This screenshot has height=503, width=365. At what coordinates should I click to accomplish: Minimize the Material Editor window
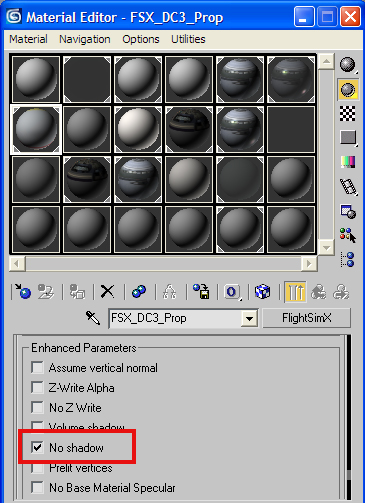click(x=304, y=16)
